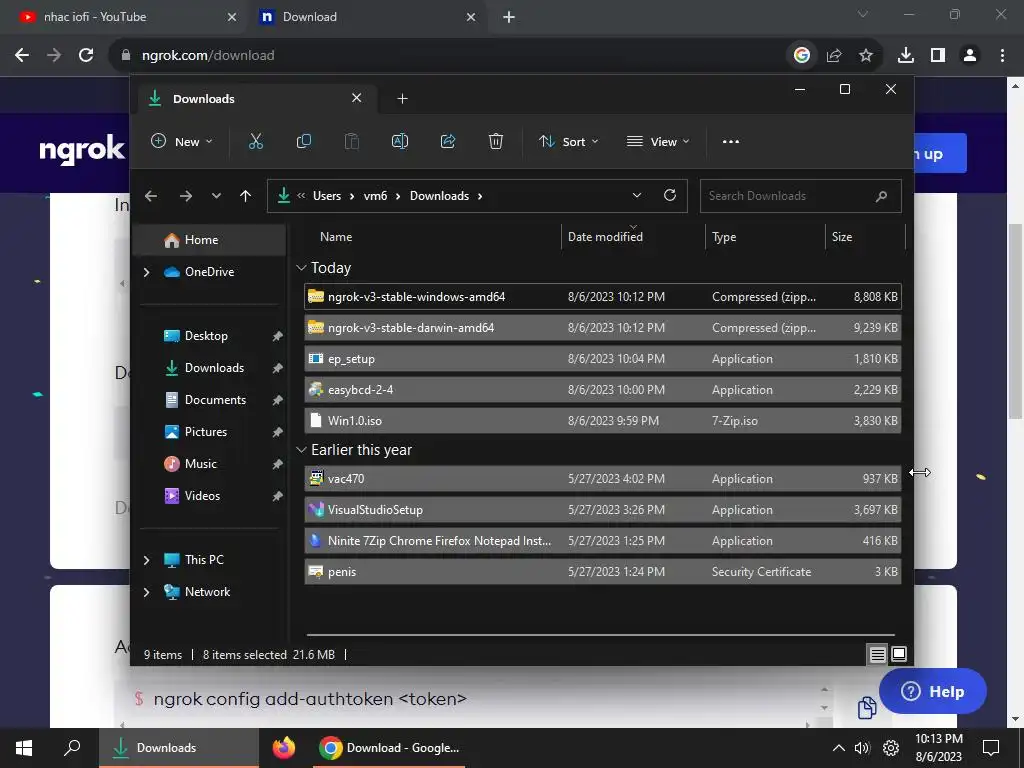The width and height of the screenshot is (1024, 768).
Task: Open taskbar search magnifier
Action: click(x=72, y=748)
